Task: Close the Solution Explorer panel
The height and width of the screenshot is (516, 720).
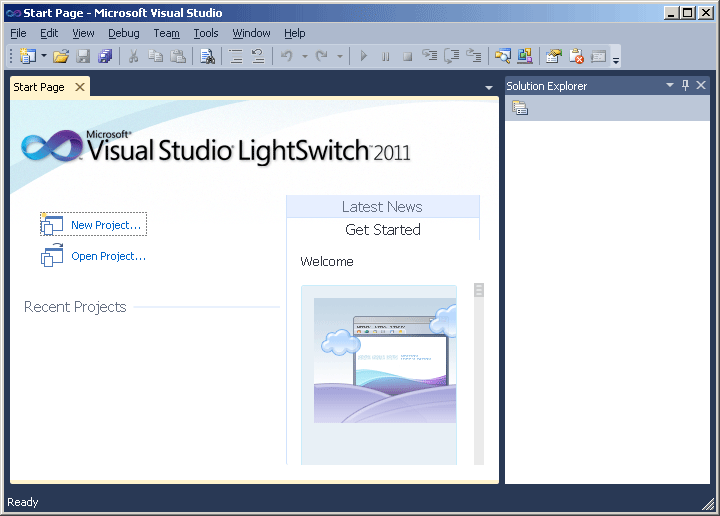Action: [701, 85]
